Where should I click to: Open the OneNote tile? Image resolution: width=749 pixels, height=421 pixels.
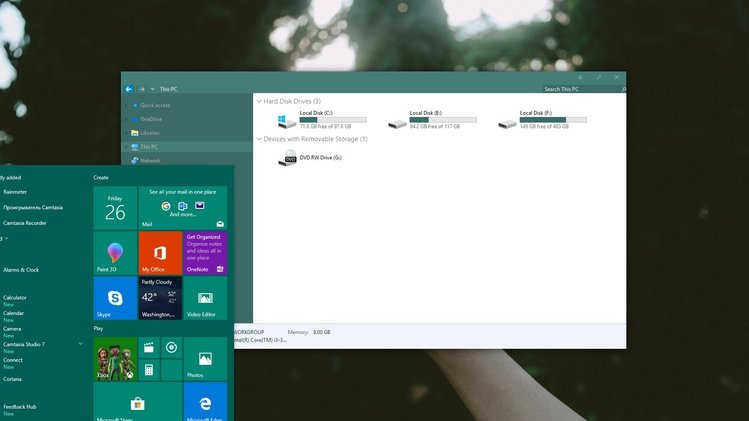(205, 253)
